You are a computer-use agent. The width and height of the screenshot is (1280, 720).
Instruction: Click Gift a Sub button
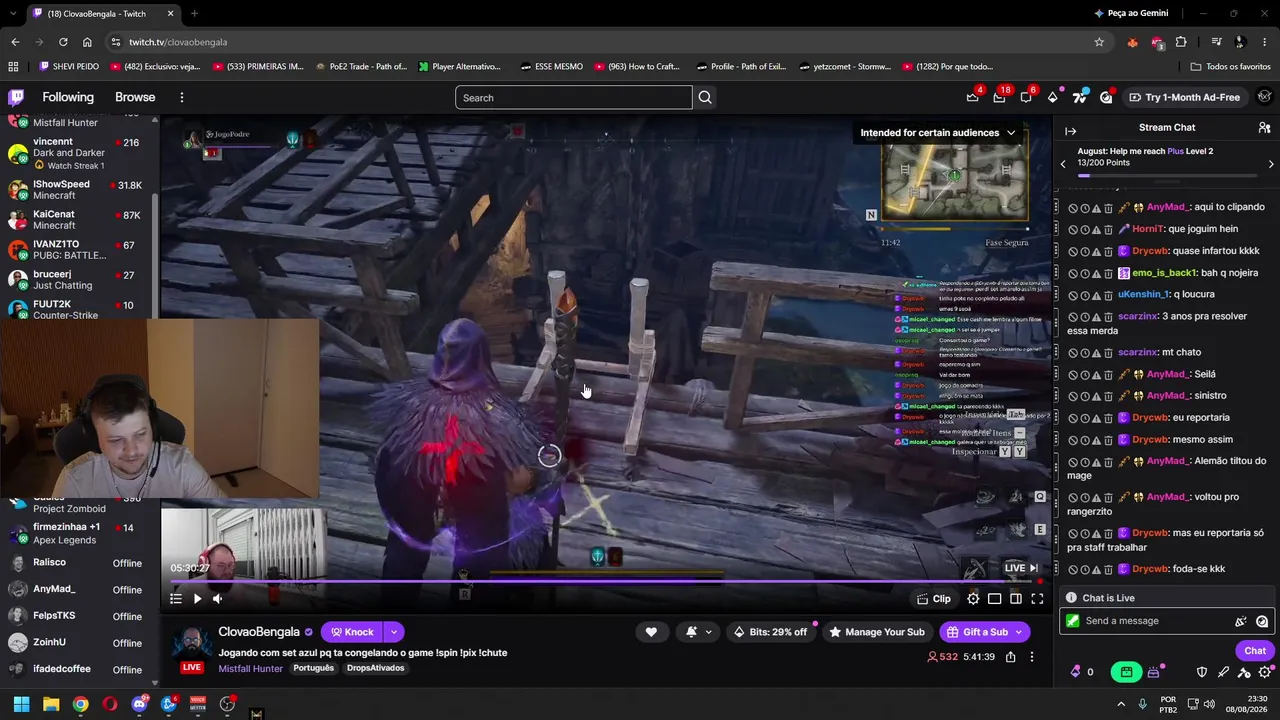(x=985, y=632)
